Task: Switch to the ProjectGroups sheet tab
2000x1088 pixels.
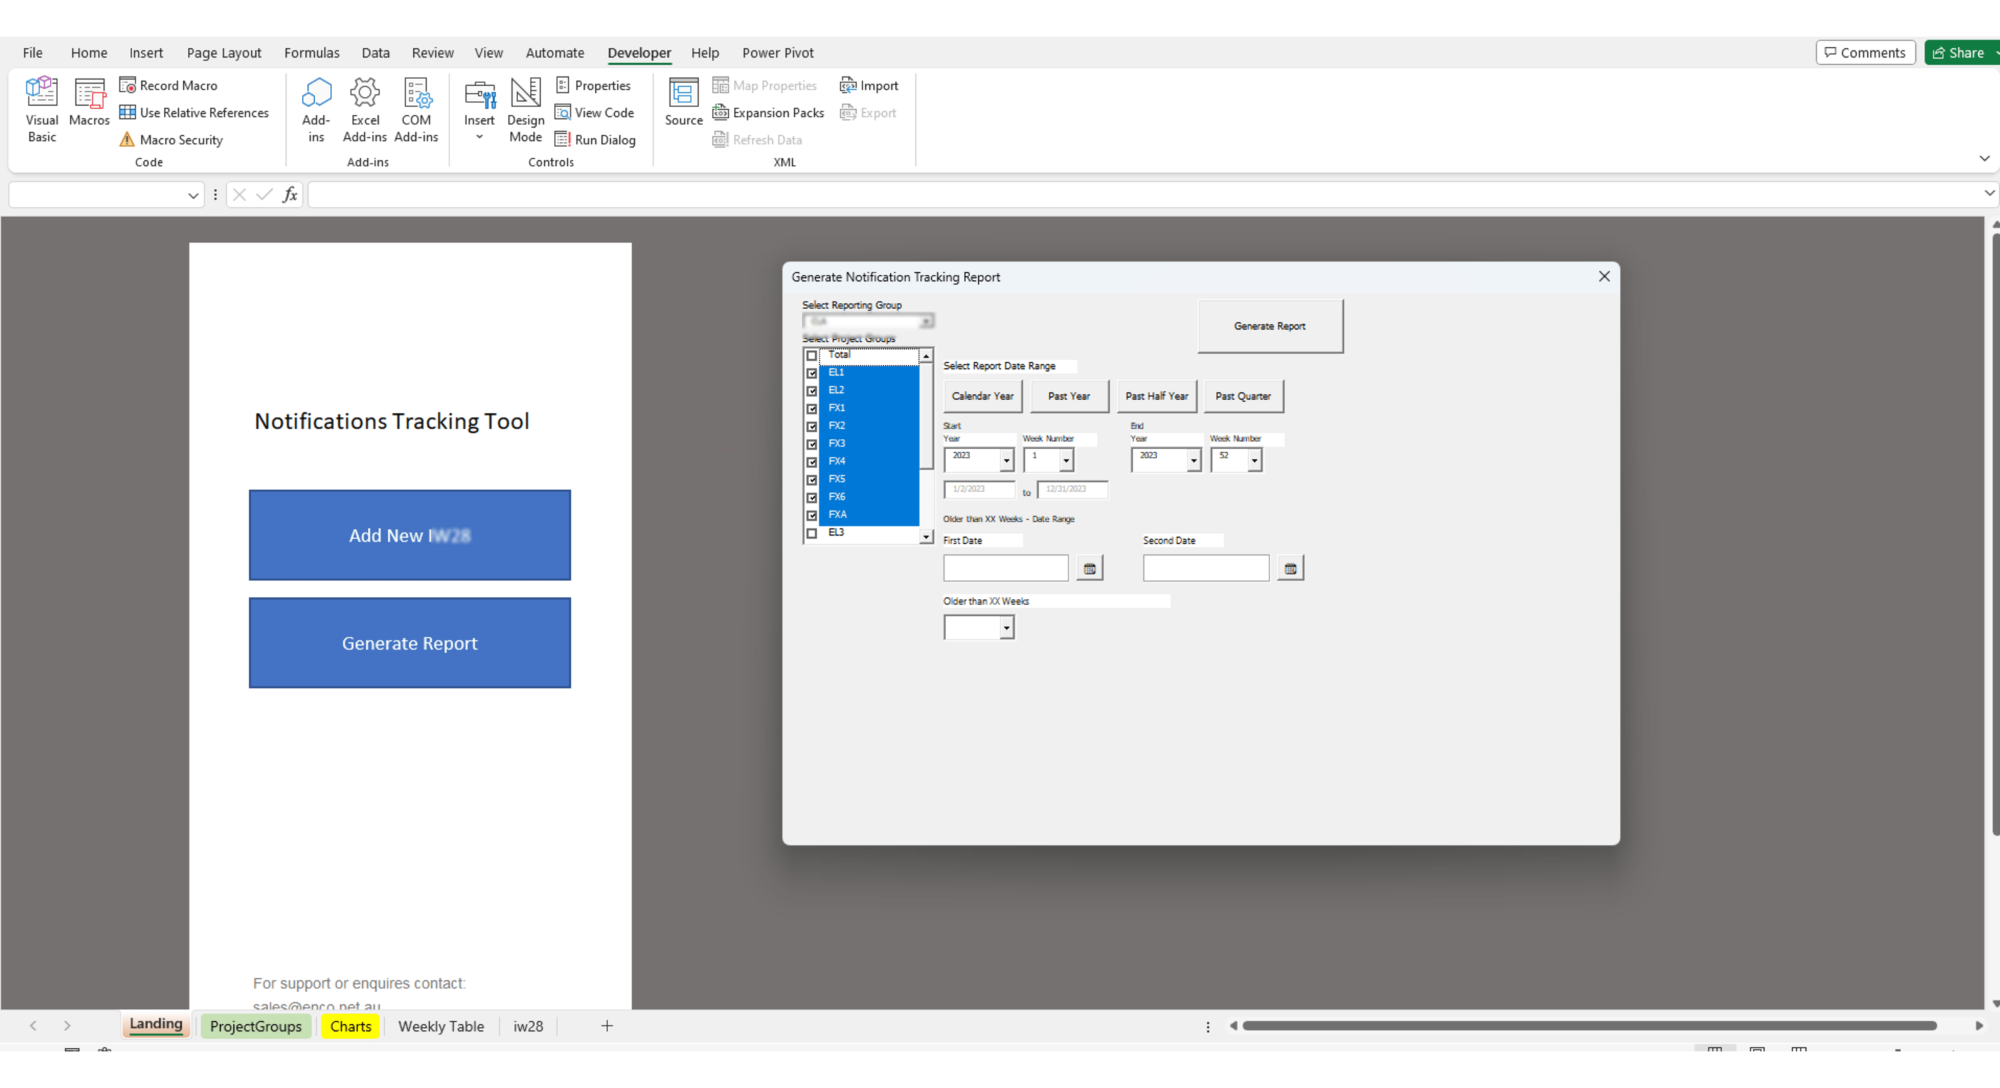Action: coord(256,1026)
